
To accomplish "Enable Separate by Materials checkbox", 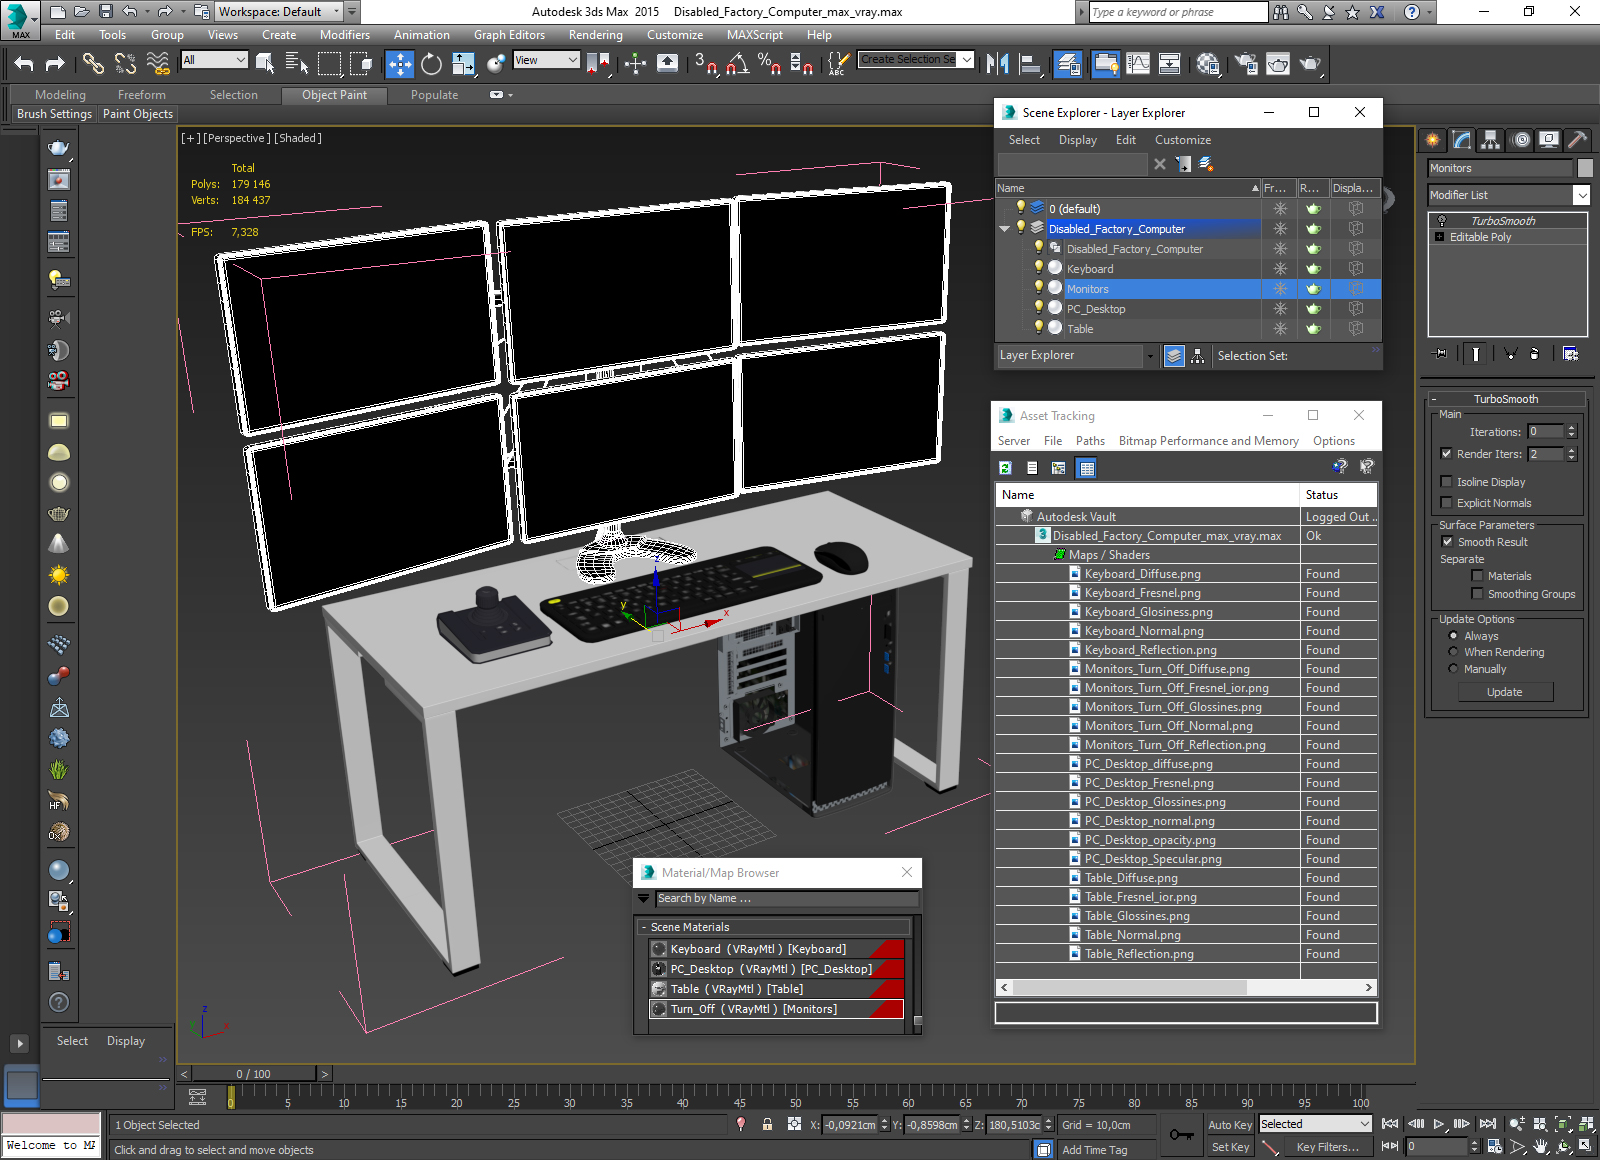I will point(1477,576).
